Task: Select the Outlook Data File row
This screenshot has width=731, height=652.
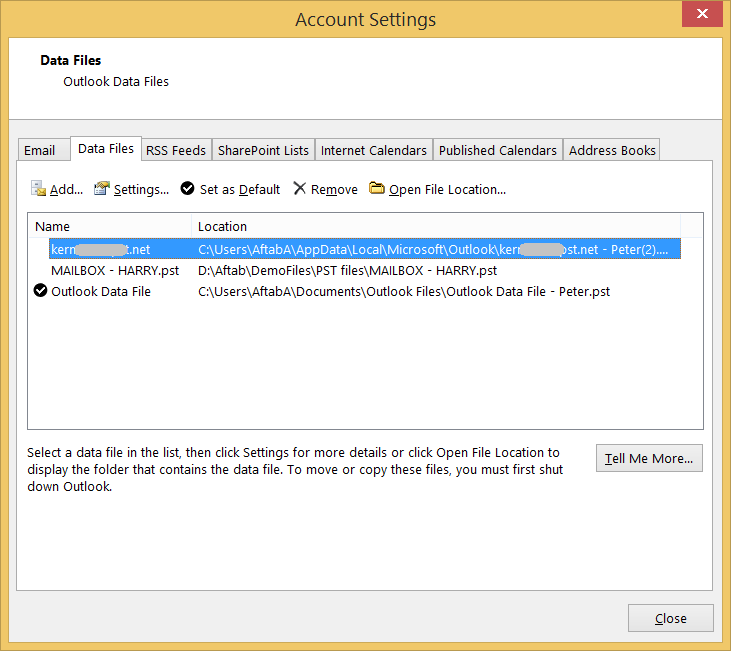Action: [101, 292]
